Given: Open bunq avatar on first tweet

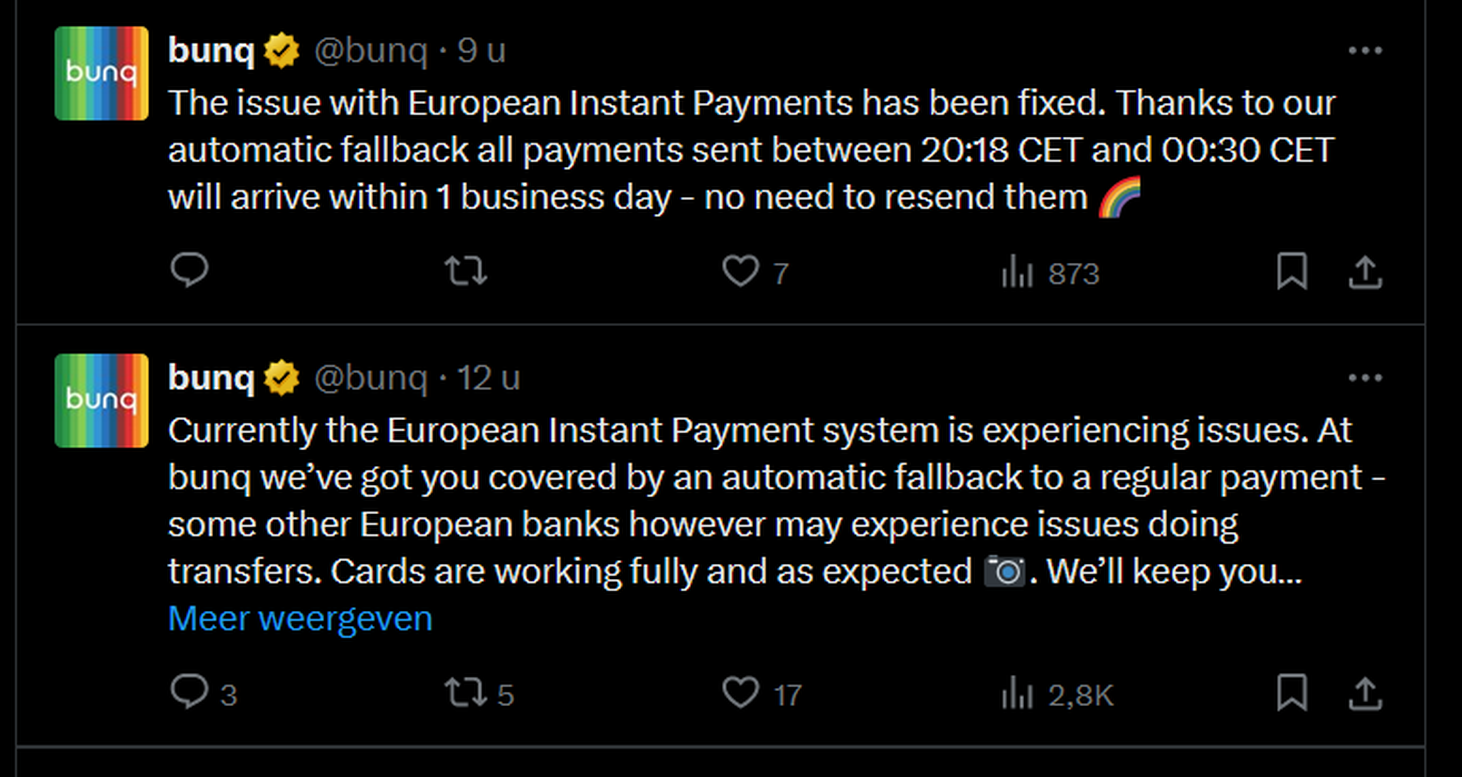Looking at the screenshot, I should click(102, 73).
